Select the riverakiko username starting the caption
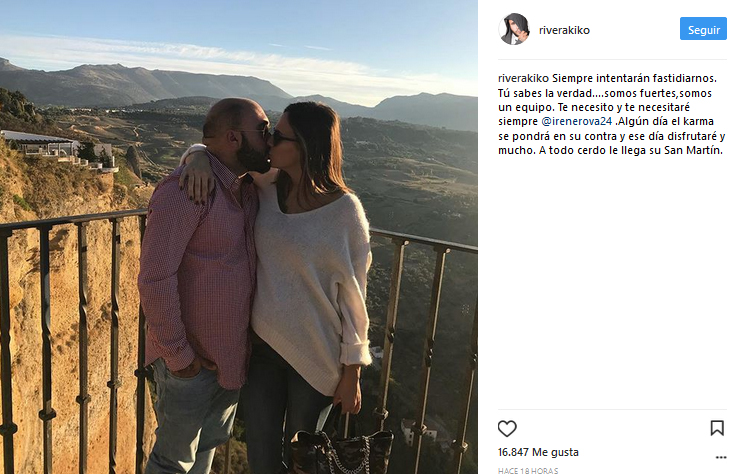This screenshot has width=740, height=474. click(x=523, y=78)
